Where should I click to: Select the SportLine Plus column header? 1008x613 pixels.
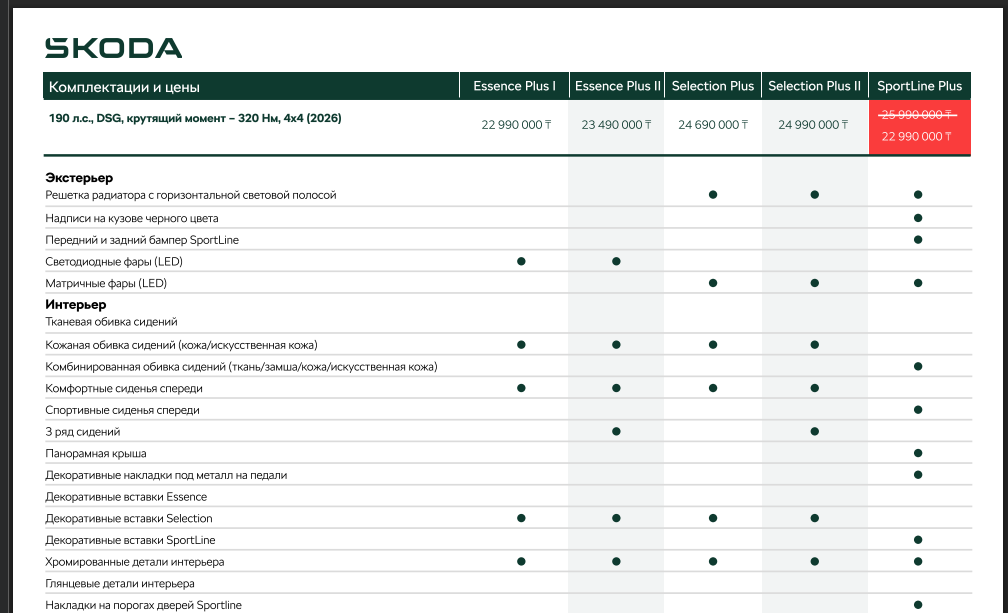pos(919,86)
